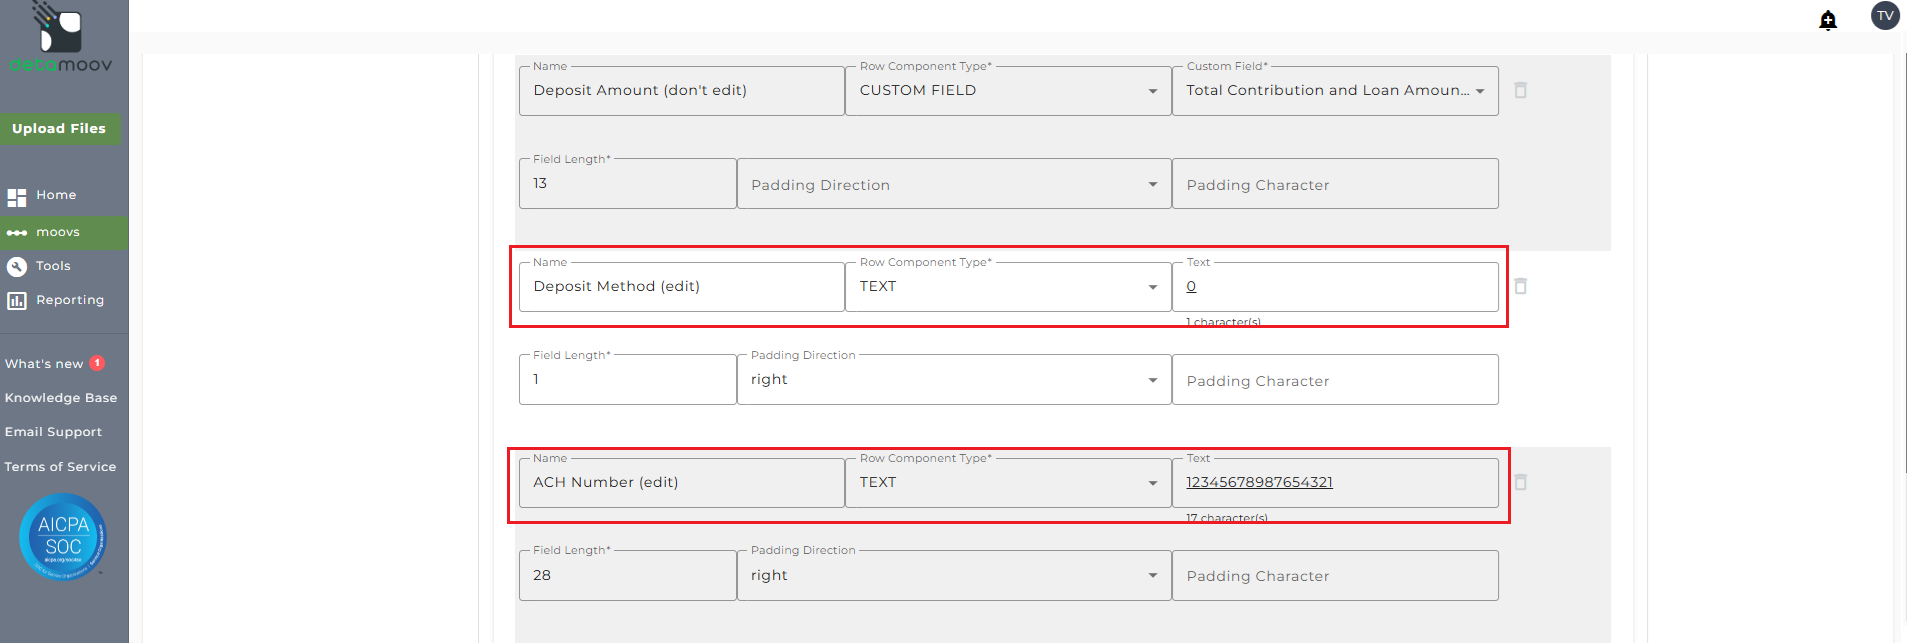Viewport: 1907px width, 643px height.
Task: Select moovs in the sidebar
Action: coord(57,232)
